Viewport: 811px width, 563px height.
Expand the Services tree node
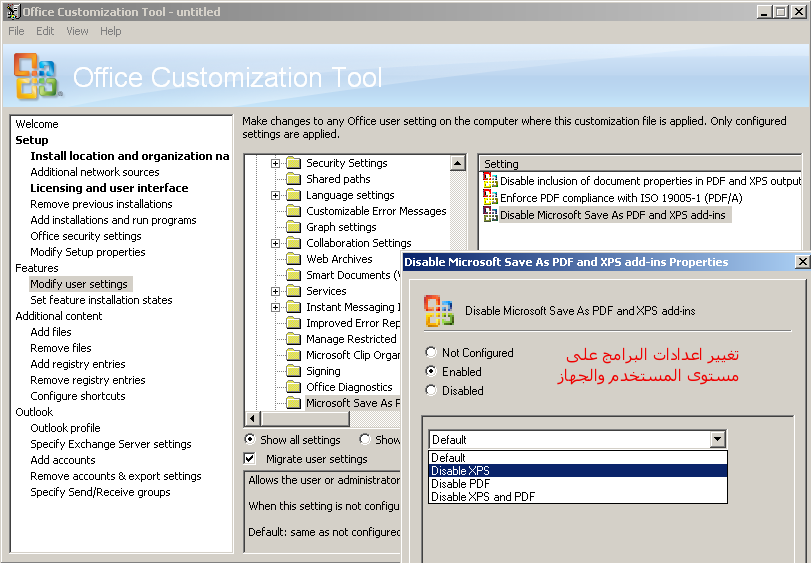tap(275, 292)
